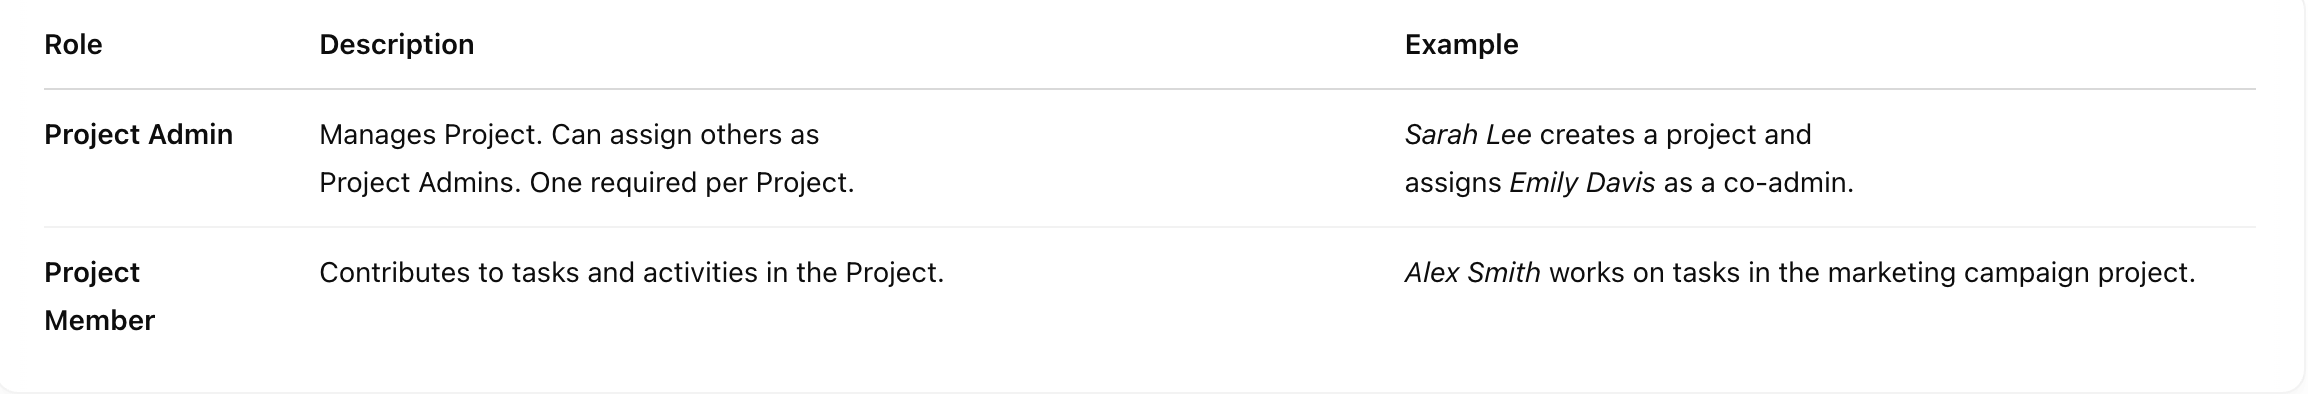The image size is (2308, 394).
Task: Click the Description column header
Action: pos(396,45)
